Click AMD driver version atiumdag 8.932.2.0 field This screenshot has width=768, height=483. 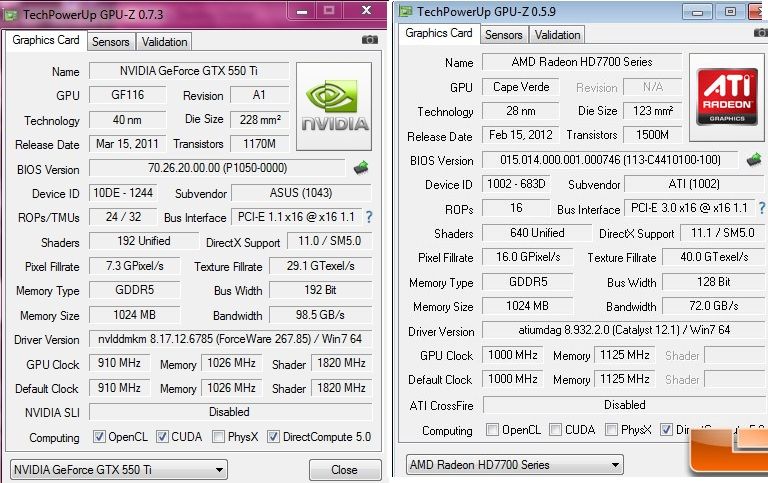[624, 330]
